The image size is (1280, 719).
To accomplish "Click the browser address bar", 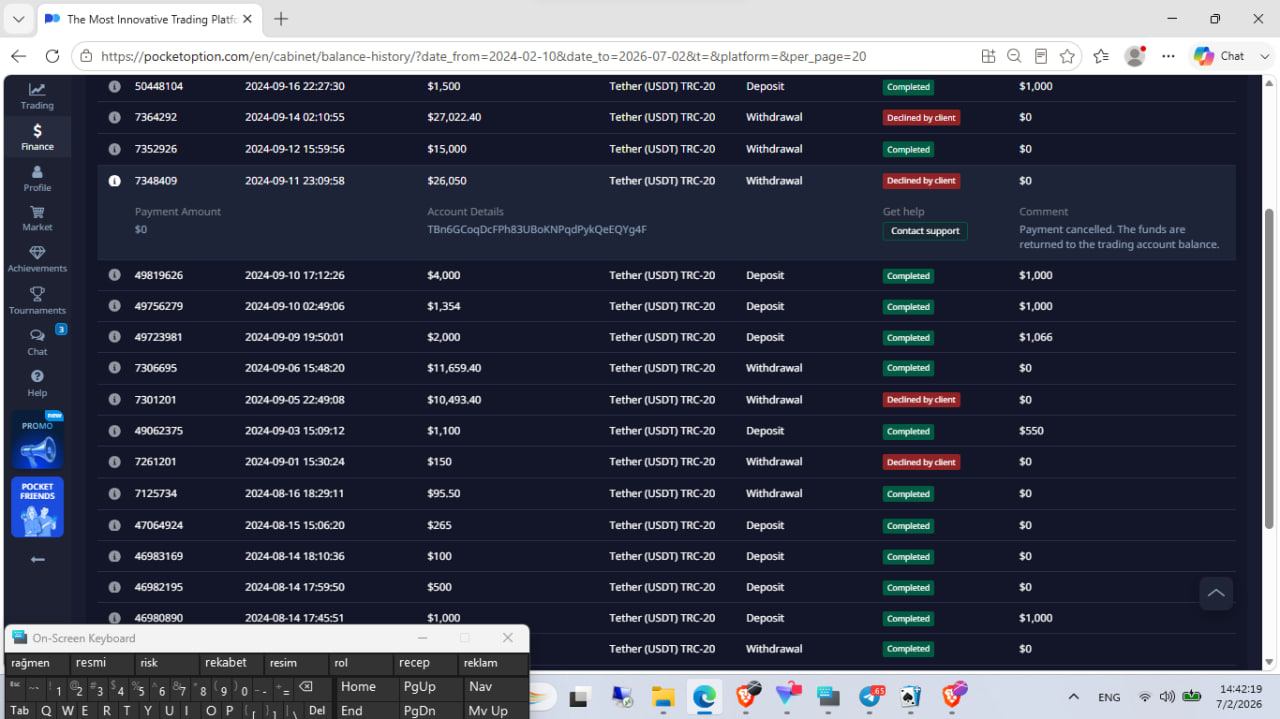I will click(520, 57).
